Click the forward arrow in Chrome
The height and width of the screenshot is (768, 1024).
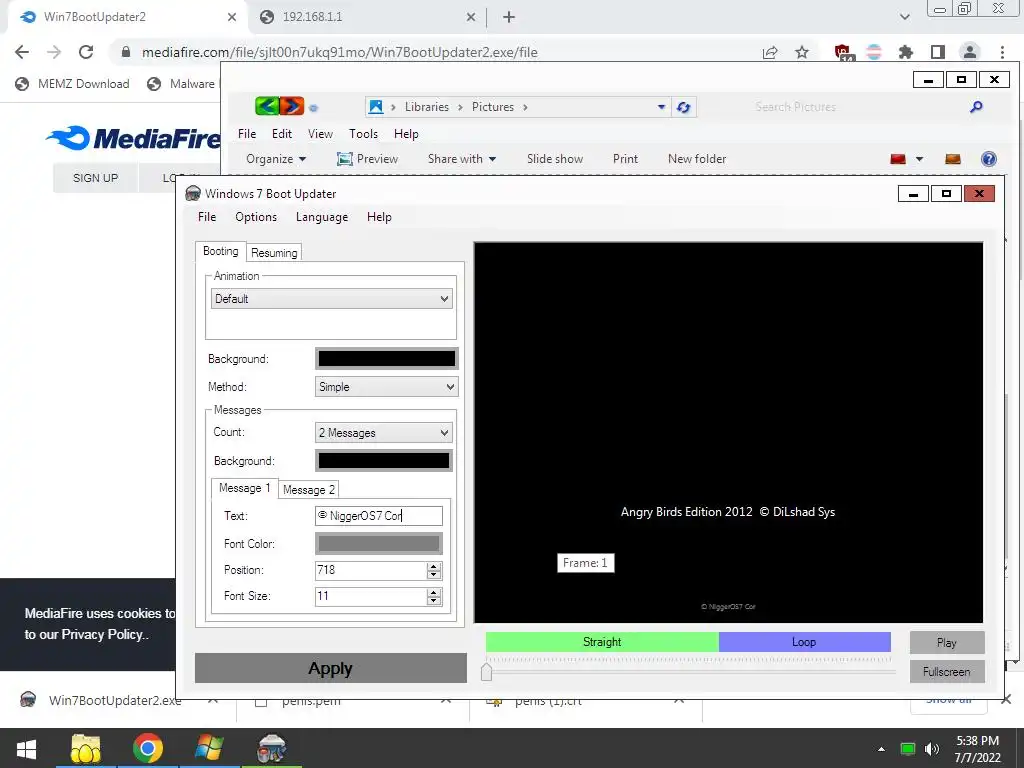point(54,52)
